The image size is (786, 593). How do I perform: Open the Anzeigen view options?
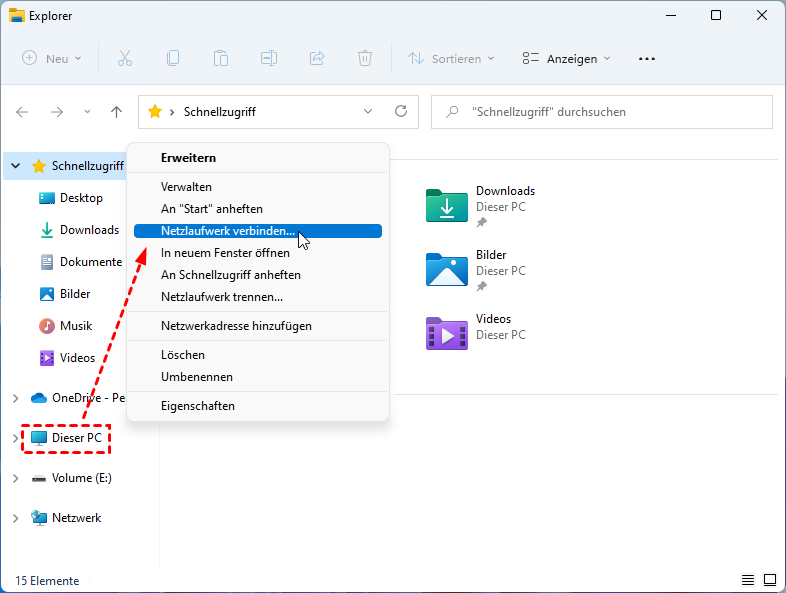pyautogui.click(x=566, y=59)
